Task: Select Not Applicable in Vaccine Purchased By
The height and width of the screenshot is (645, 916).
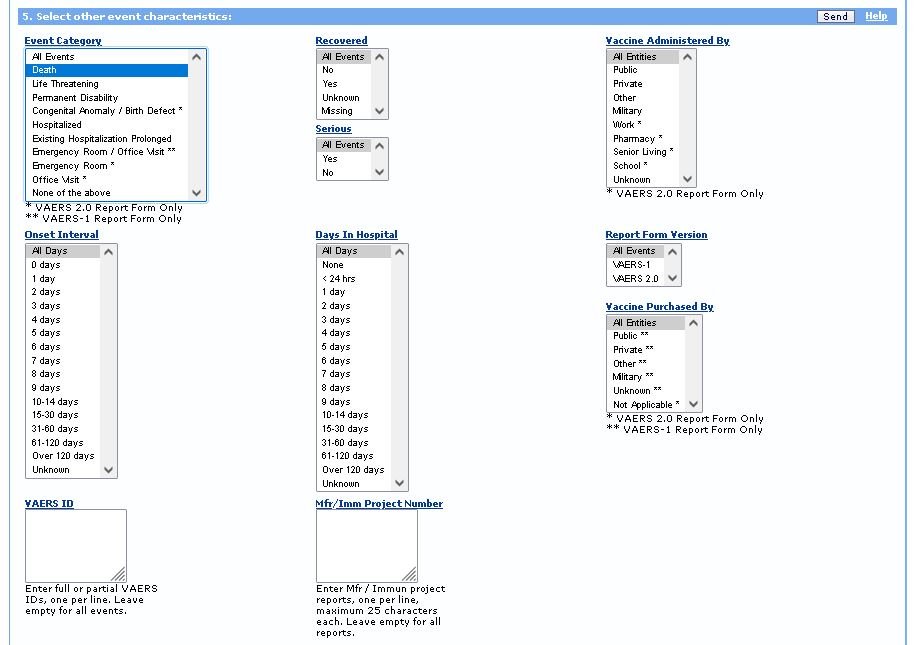Action: 646,404
